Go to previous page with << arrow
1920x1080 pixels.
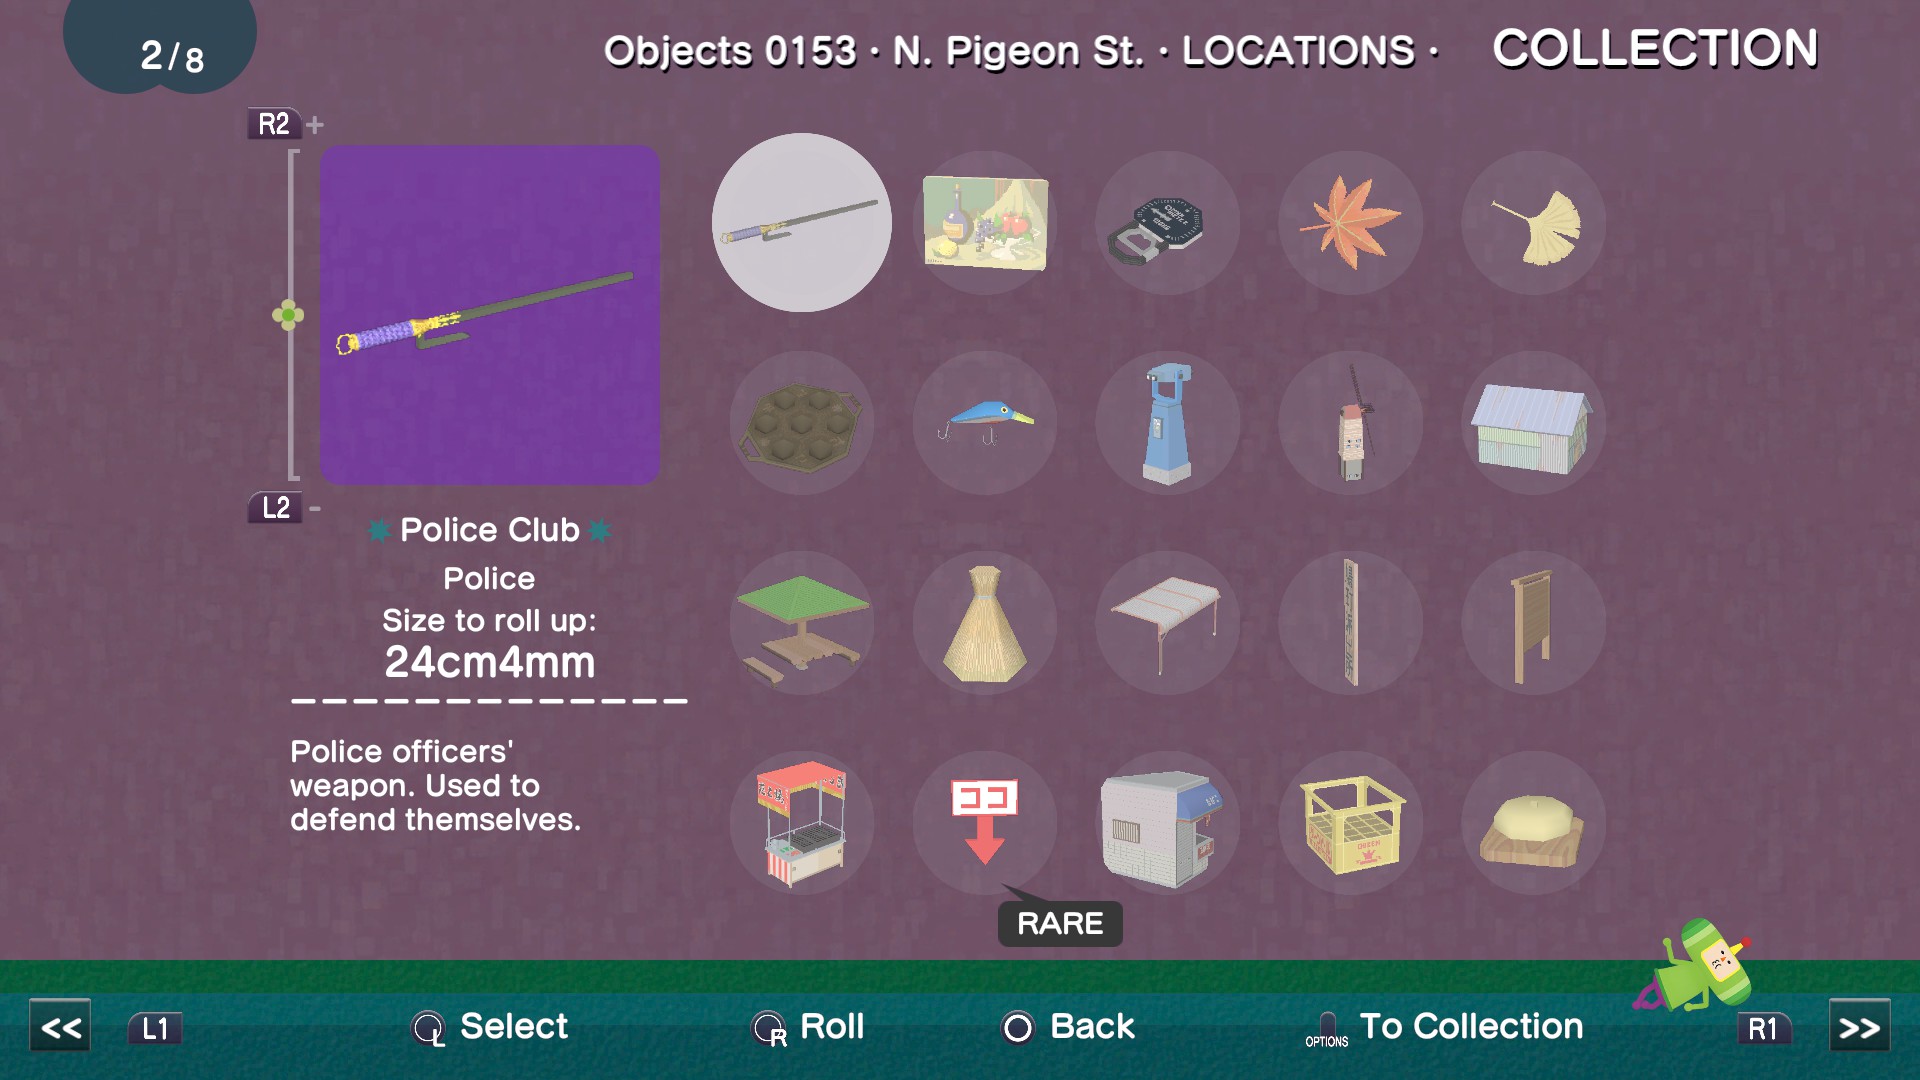[x=60, y=1028]
